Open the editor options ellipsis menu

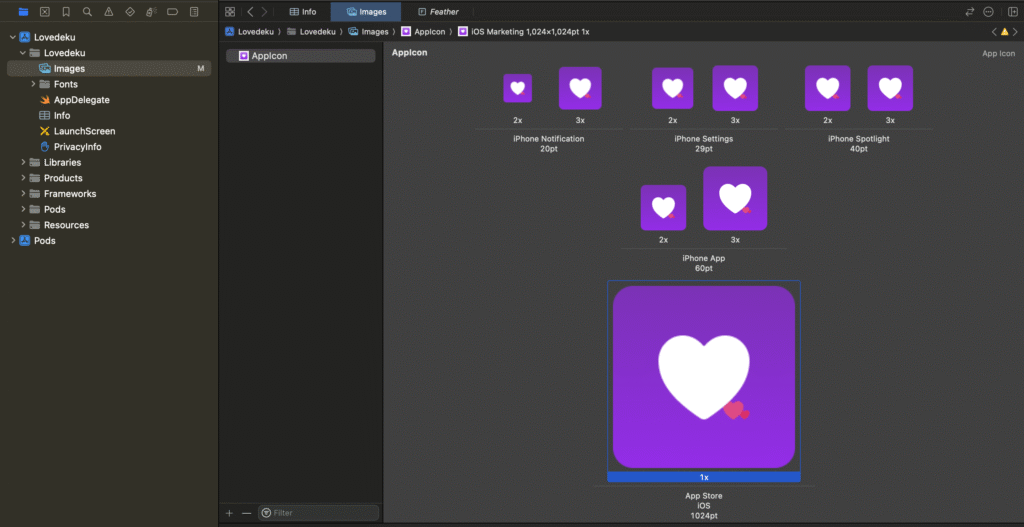click(x=989, y=12)
